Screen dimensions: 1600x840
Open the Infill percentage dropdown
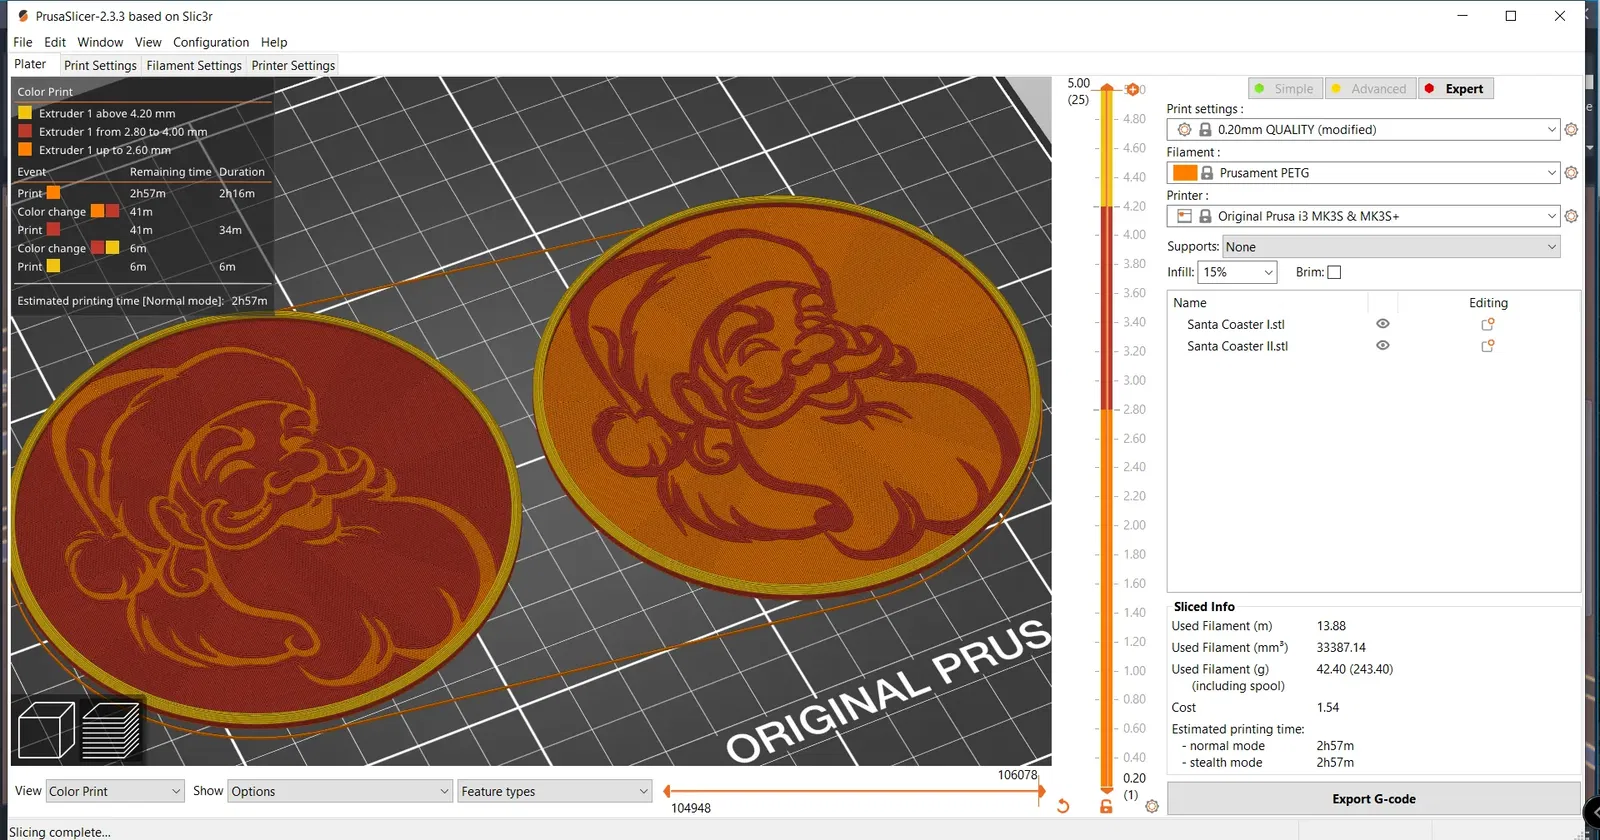click(x=1237, y=272)
